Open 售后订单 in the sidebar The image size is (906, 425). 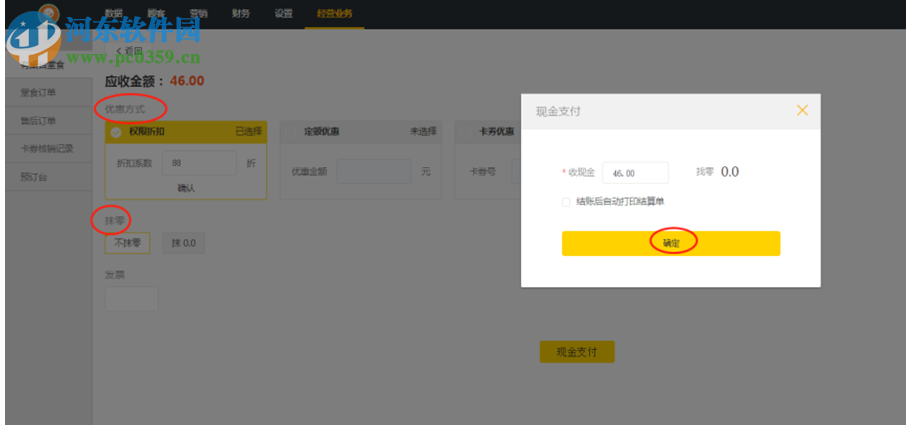click(x=49, y=121)
